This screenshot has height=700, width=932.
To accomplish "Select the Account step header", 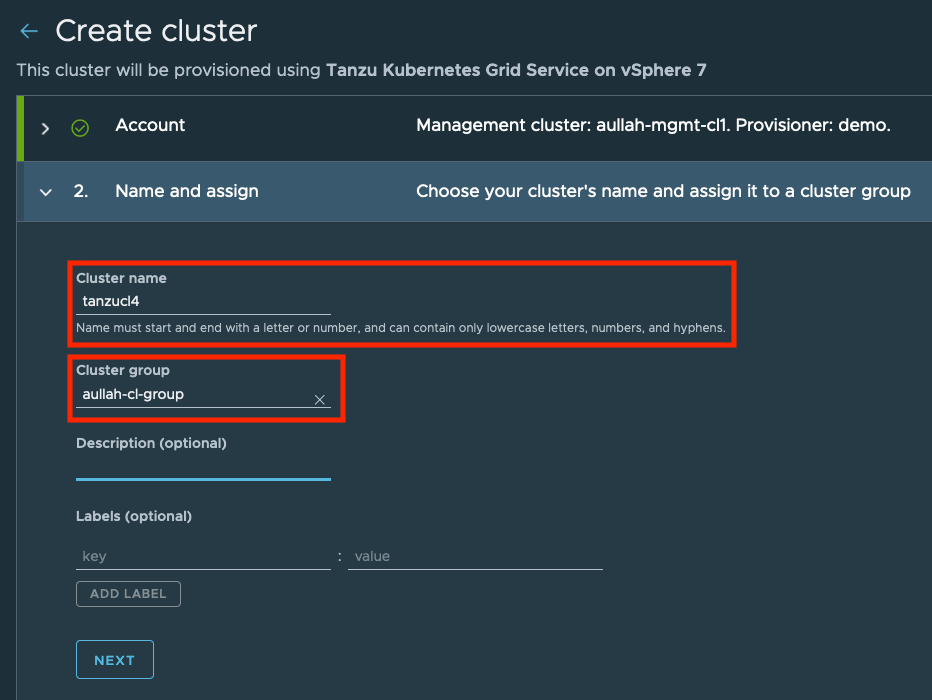I will coord(150,126).
